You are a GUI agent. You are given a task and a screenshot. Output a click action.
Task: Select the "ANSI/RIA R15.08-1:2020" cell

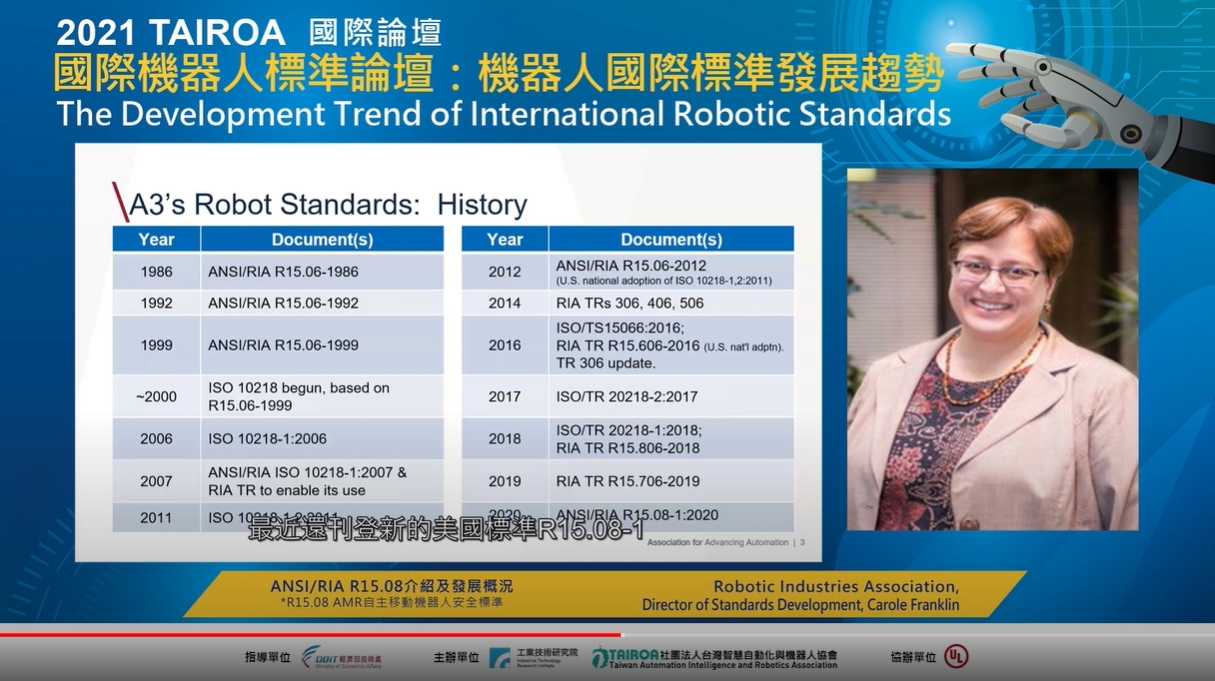coord(671,516)
